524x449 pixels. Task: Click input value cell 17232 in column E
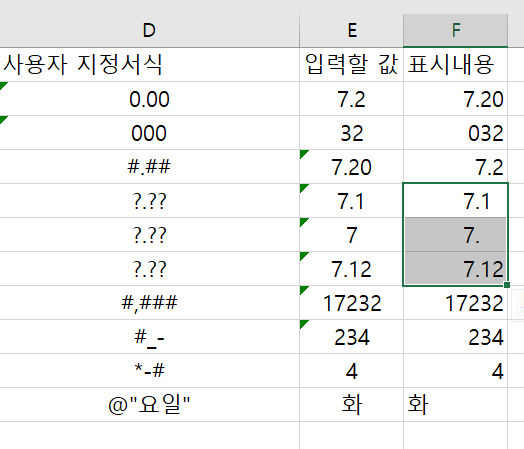click(352, 303)
